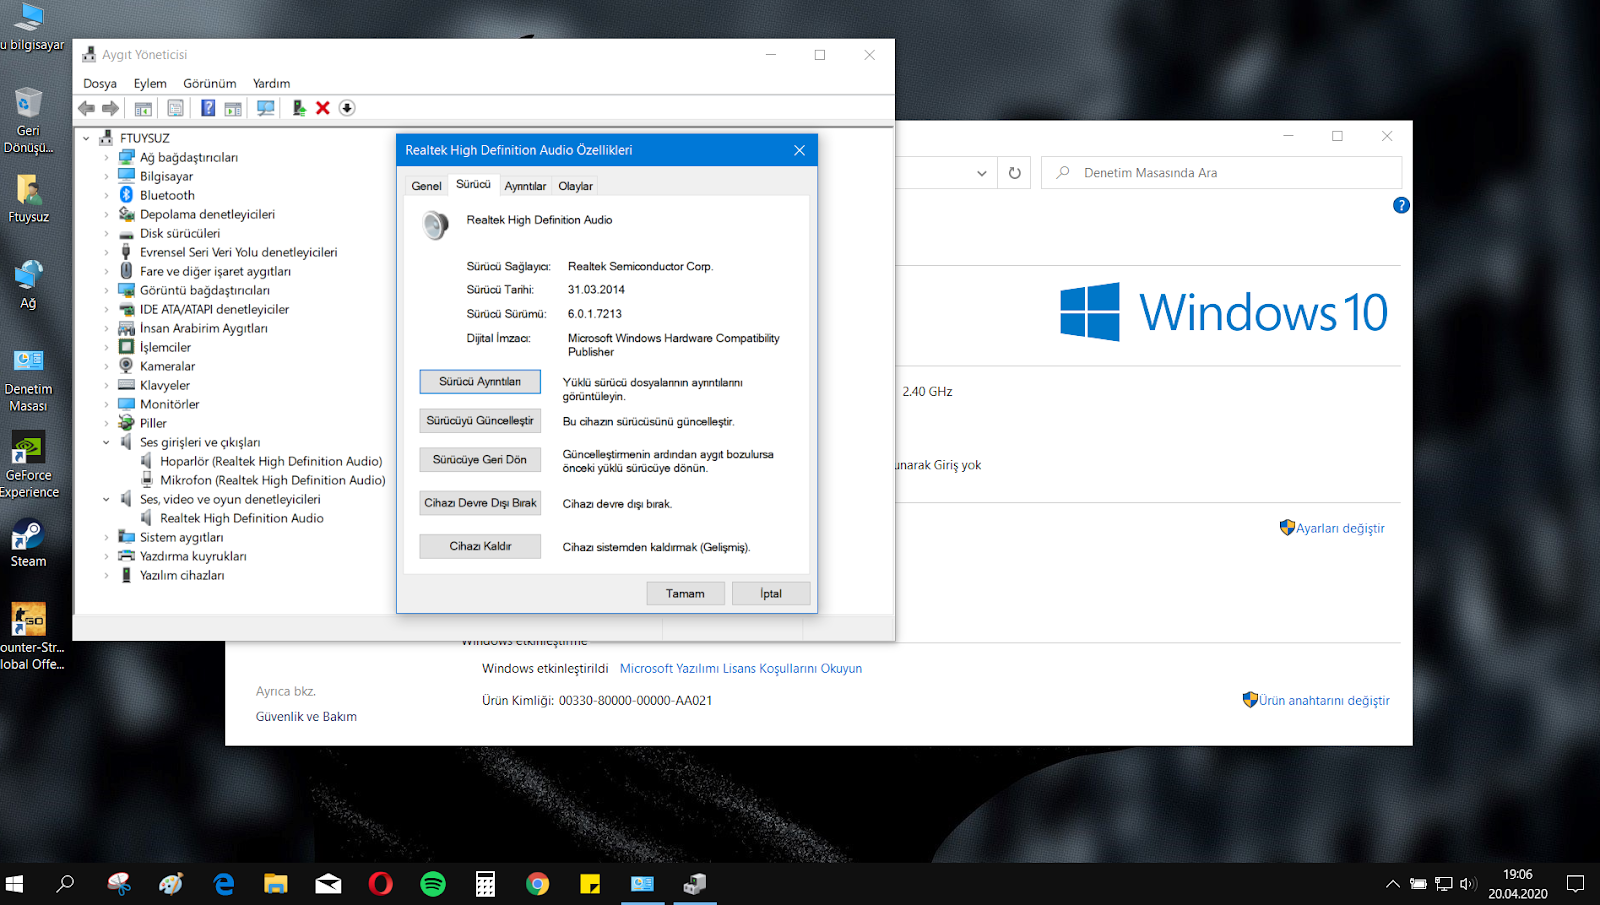Screen dimensions: 1600x905
Task: Click the black down-arrow disable device icon
Action: click(x=347, y=108)
